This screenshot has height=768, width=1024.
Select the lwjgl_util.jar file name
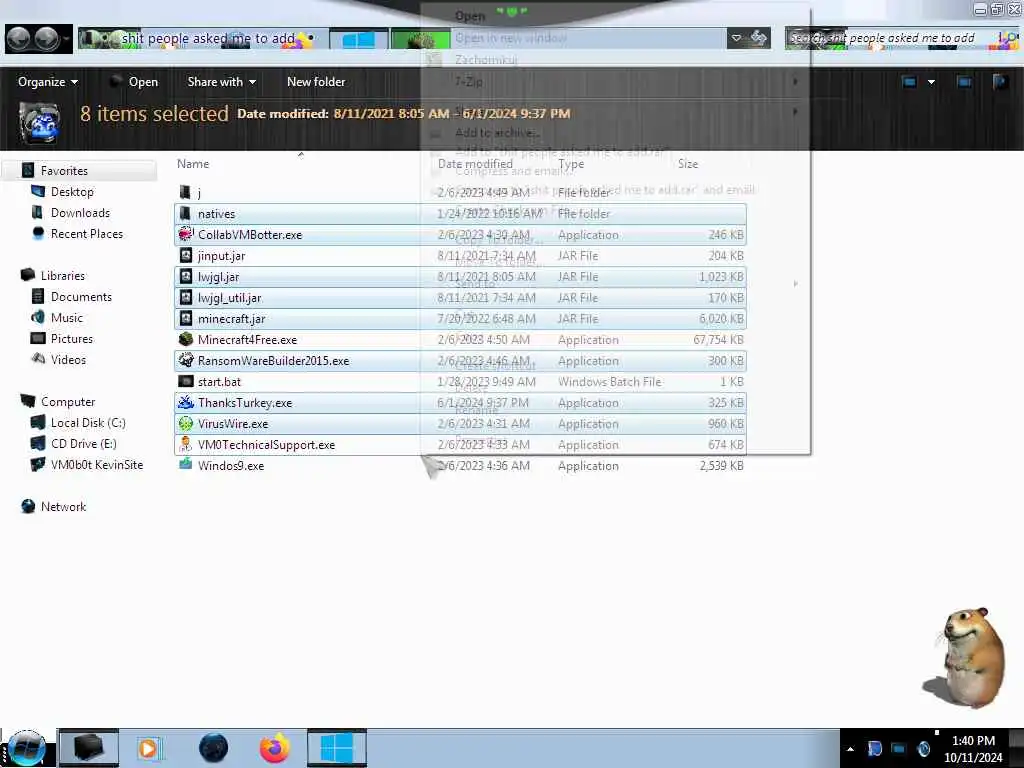tap(229, 298)
